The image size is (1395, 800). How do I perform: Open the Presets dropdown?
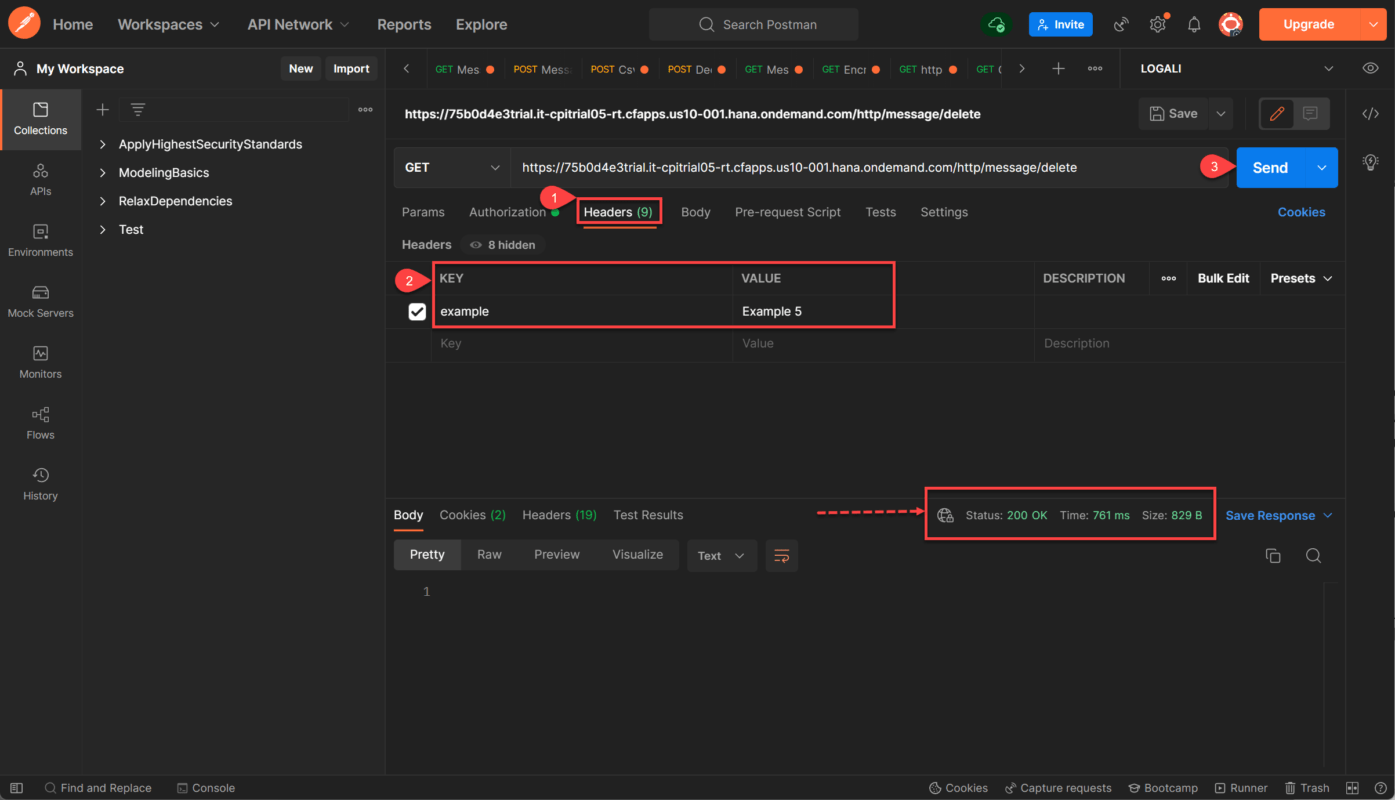[x=1301, y=278]
